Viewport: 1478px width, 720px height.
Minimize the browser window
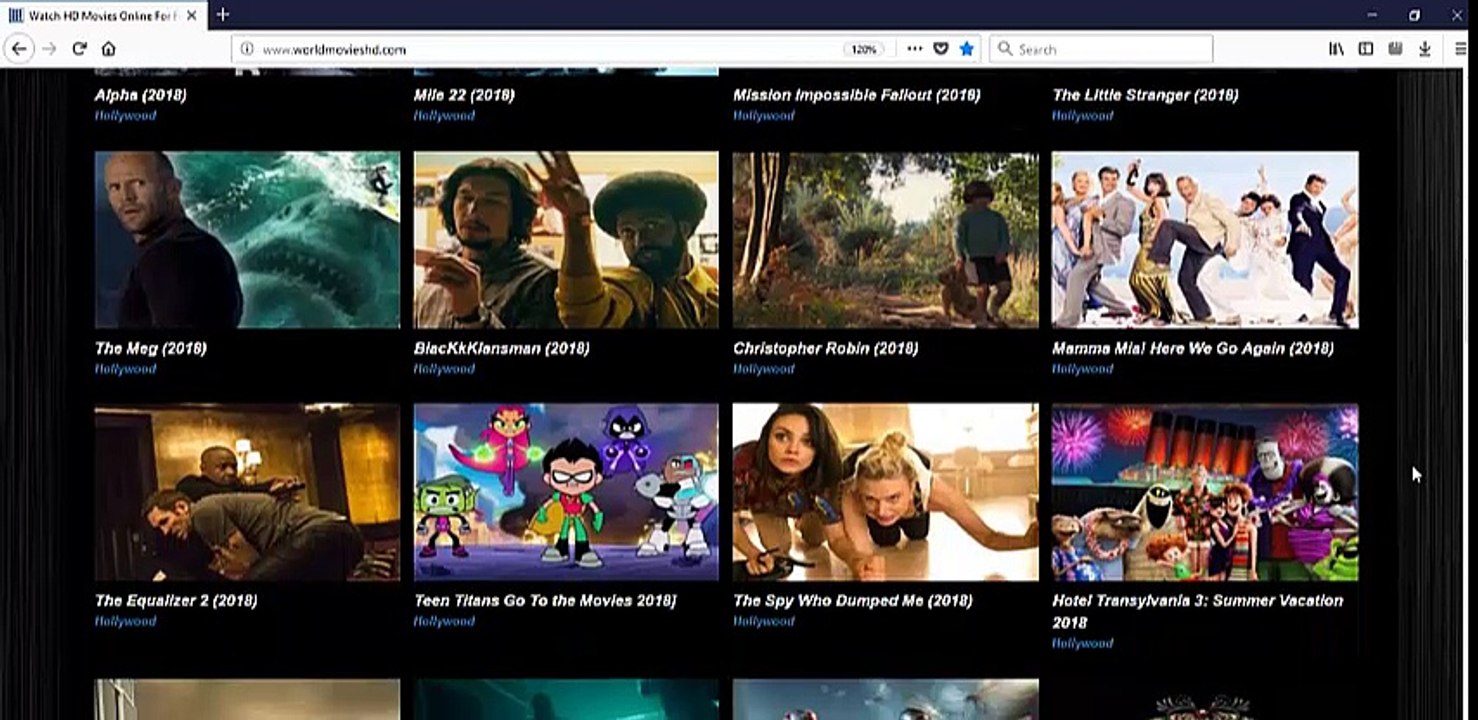pyautogui.click(x=1372, y=15)
